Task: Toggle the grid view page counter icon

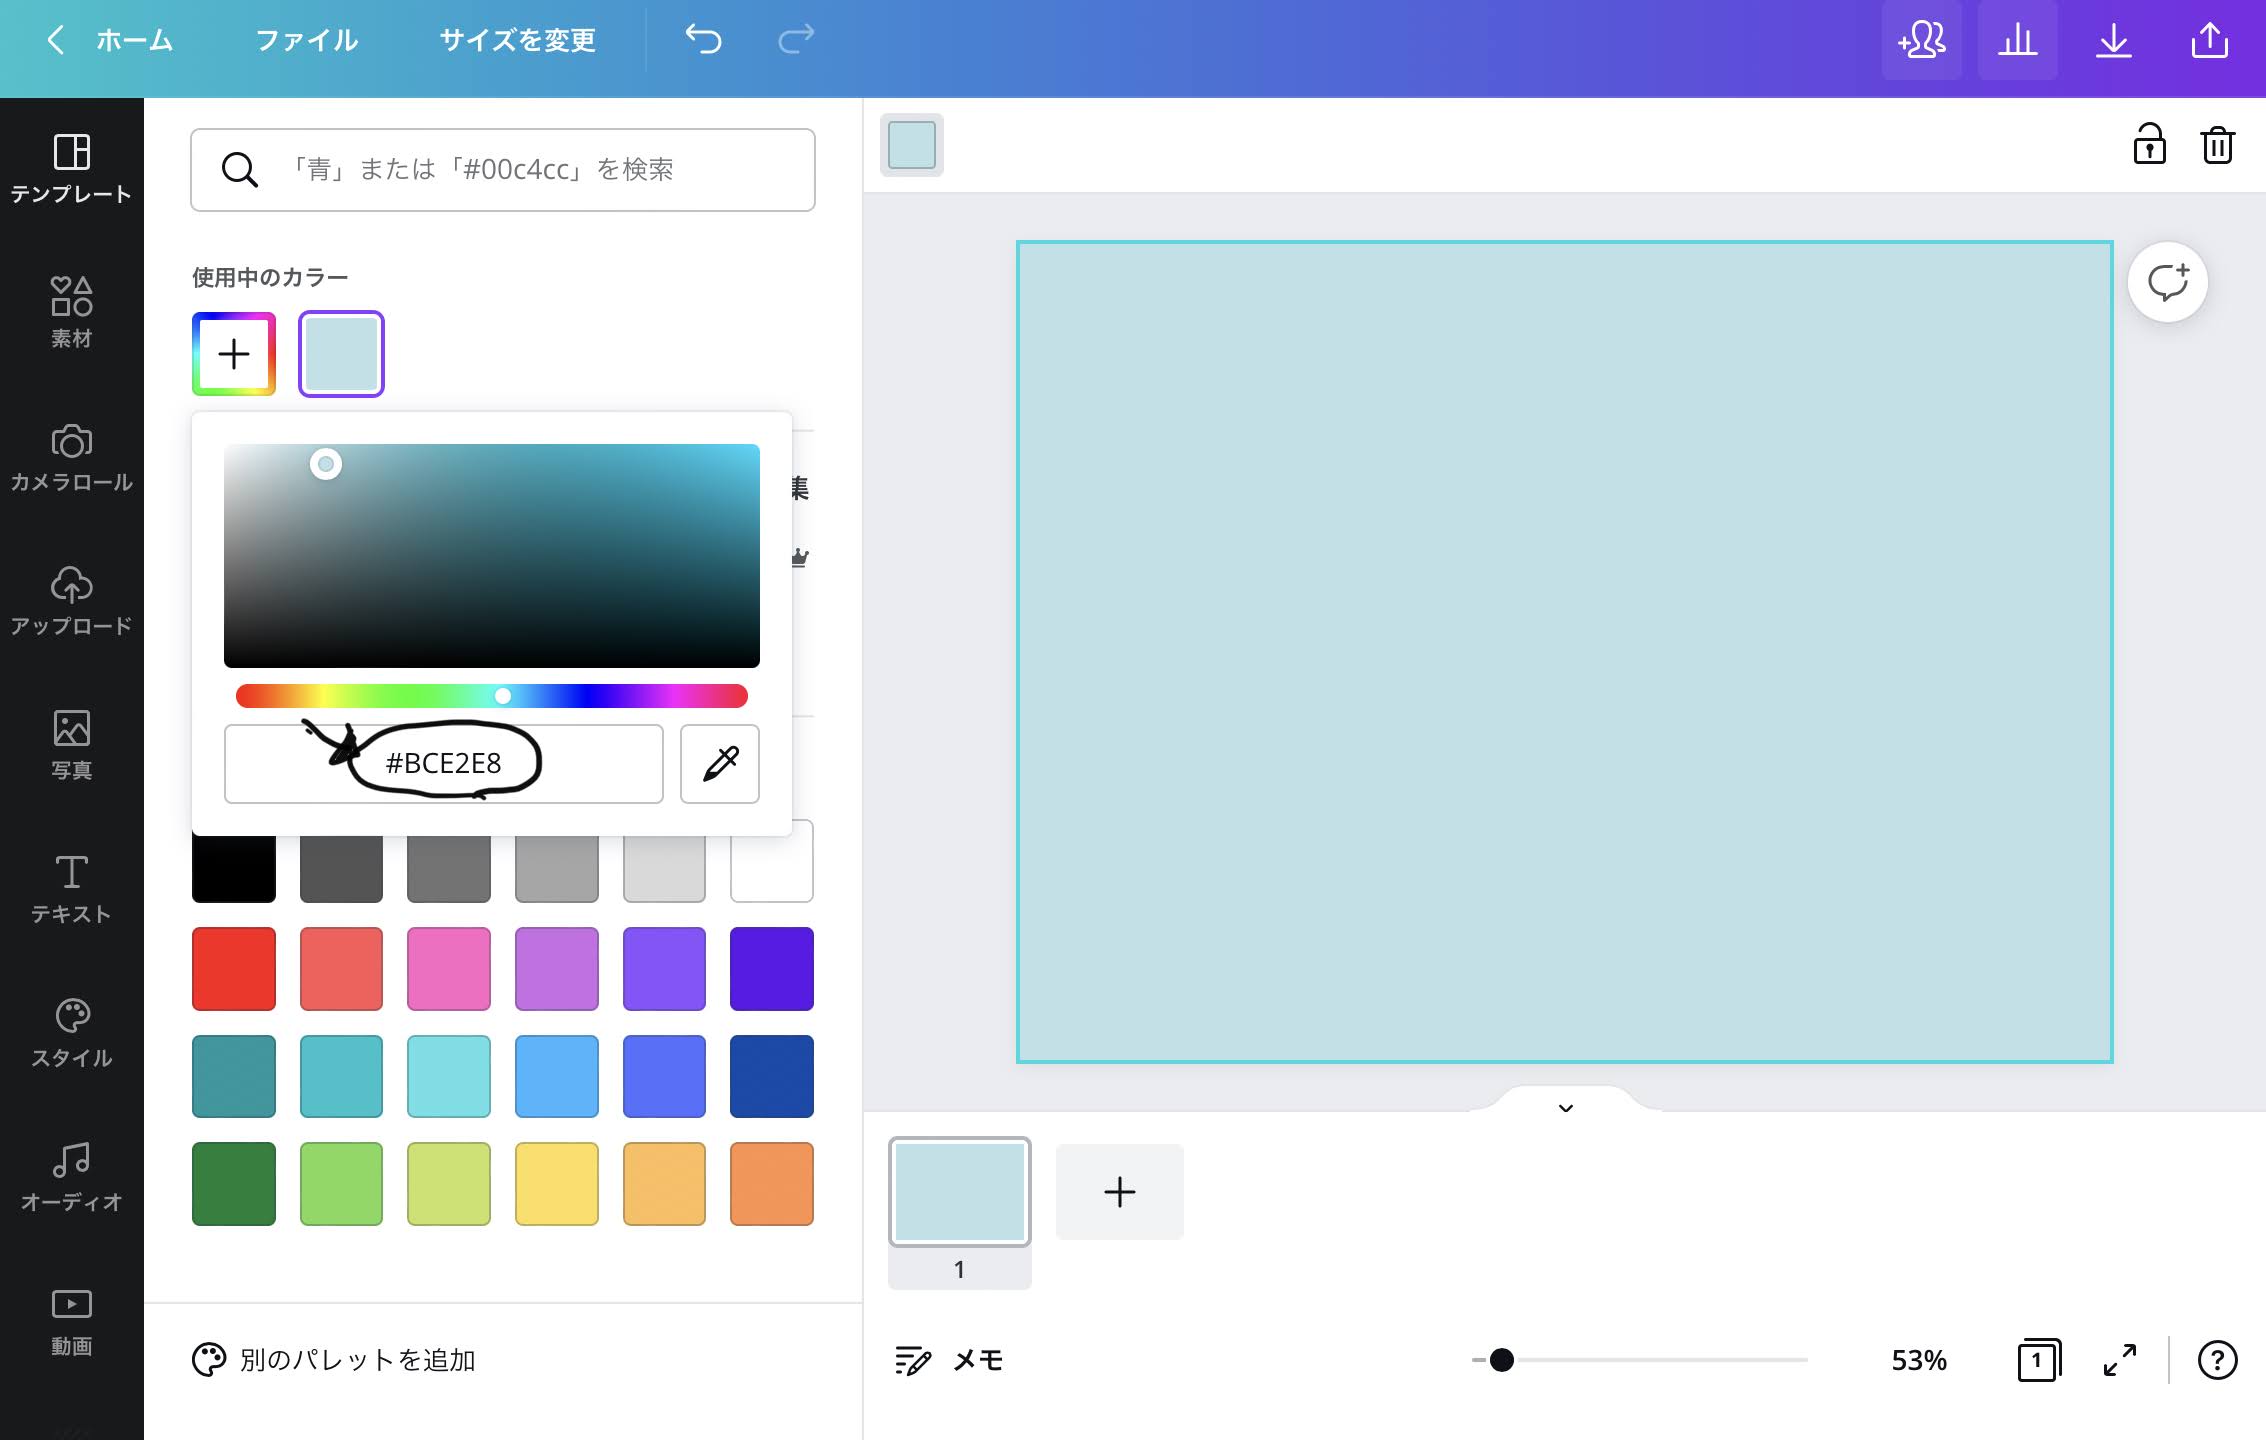Action: tap(2038, 1360)
